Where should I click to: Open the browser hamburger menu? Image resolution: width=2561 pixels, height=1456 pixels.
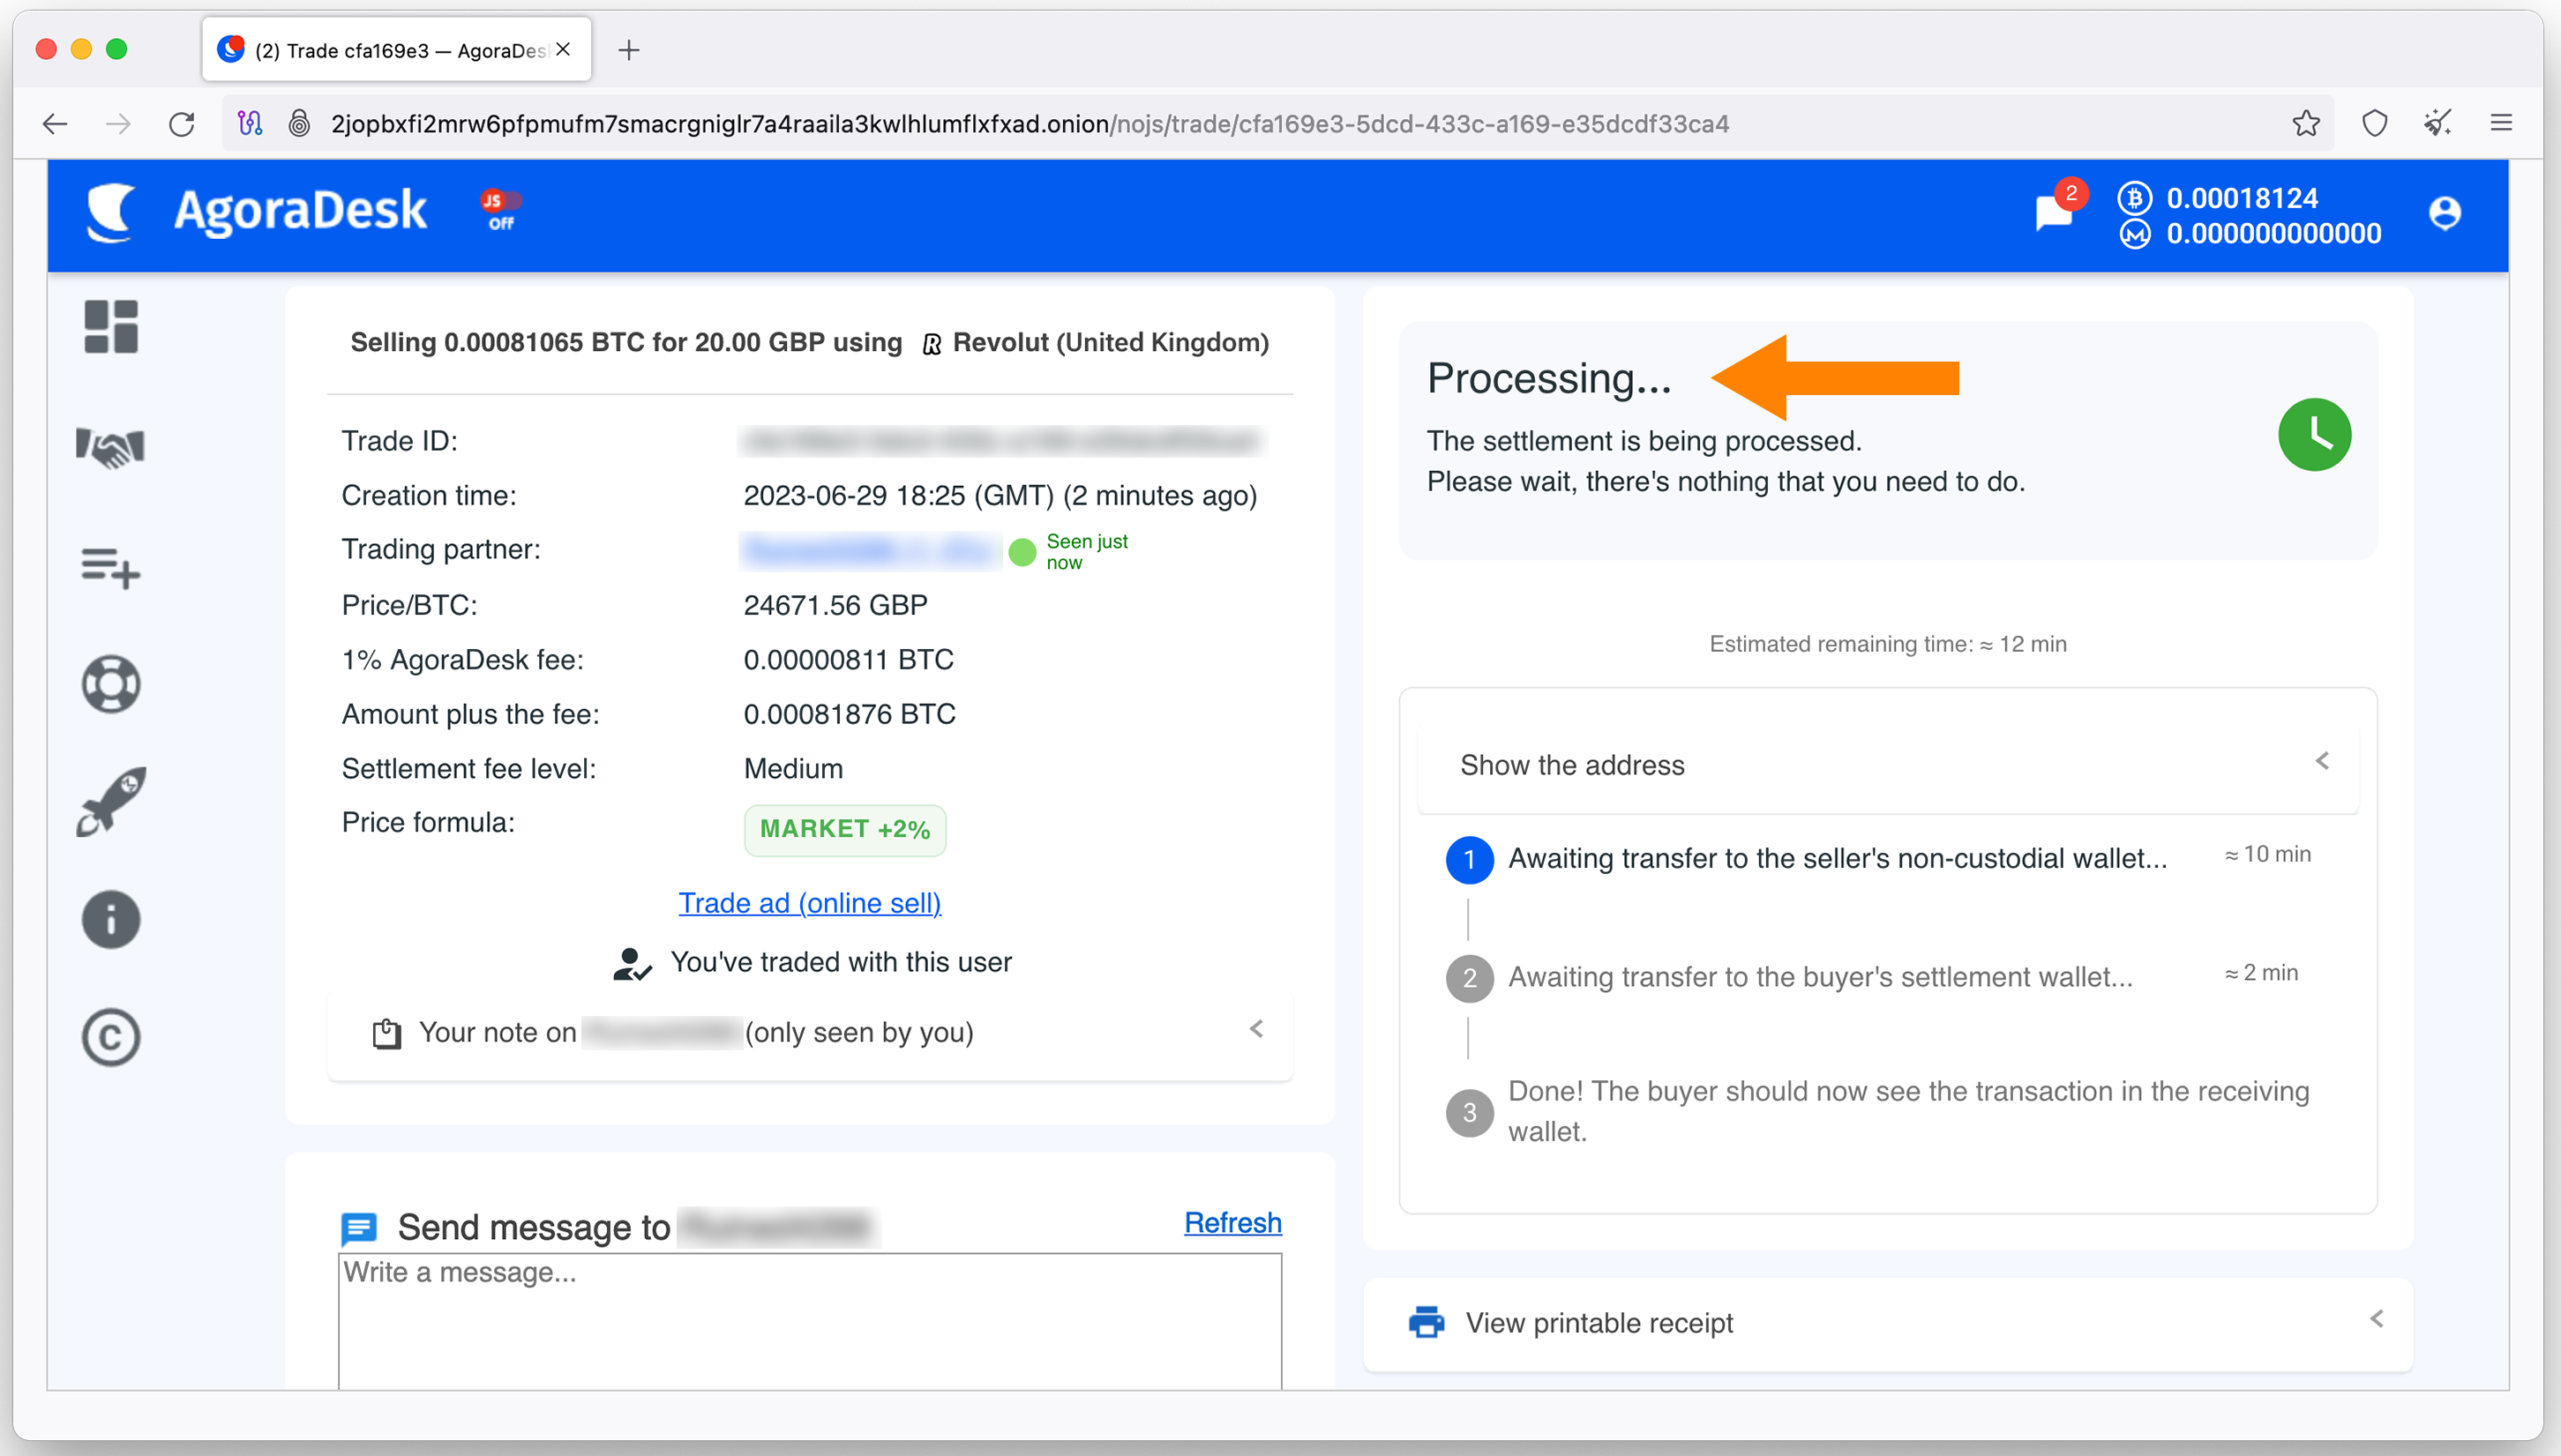coord(2501,123)
